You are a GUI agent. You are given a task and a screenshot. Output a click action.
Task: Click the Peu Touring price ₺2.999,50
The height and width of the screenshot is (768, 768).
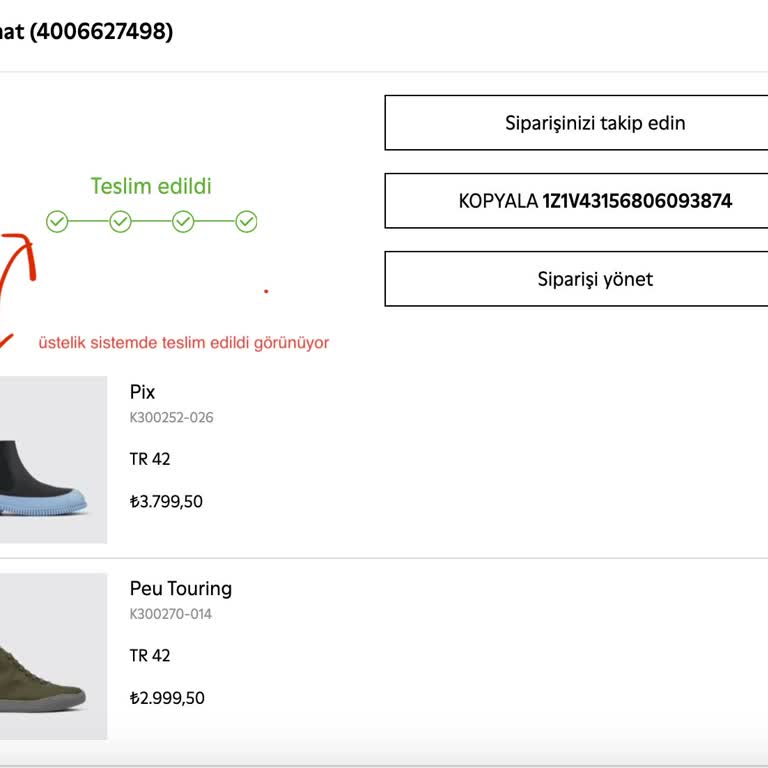point(167,699)
